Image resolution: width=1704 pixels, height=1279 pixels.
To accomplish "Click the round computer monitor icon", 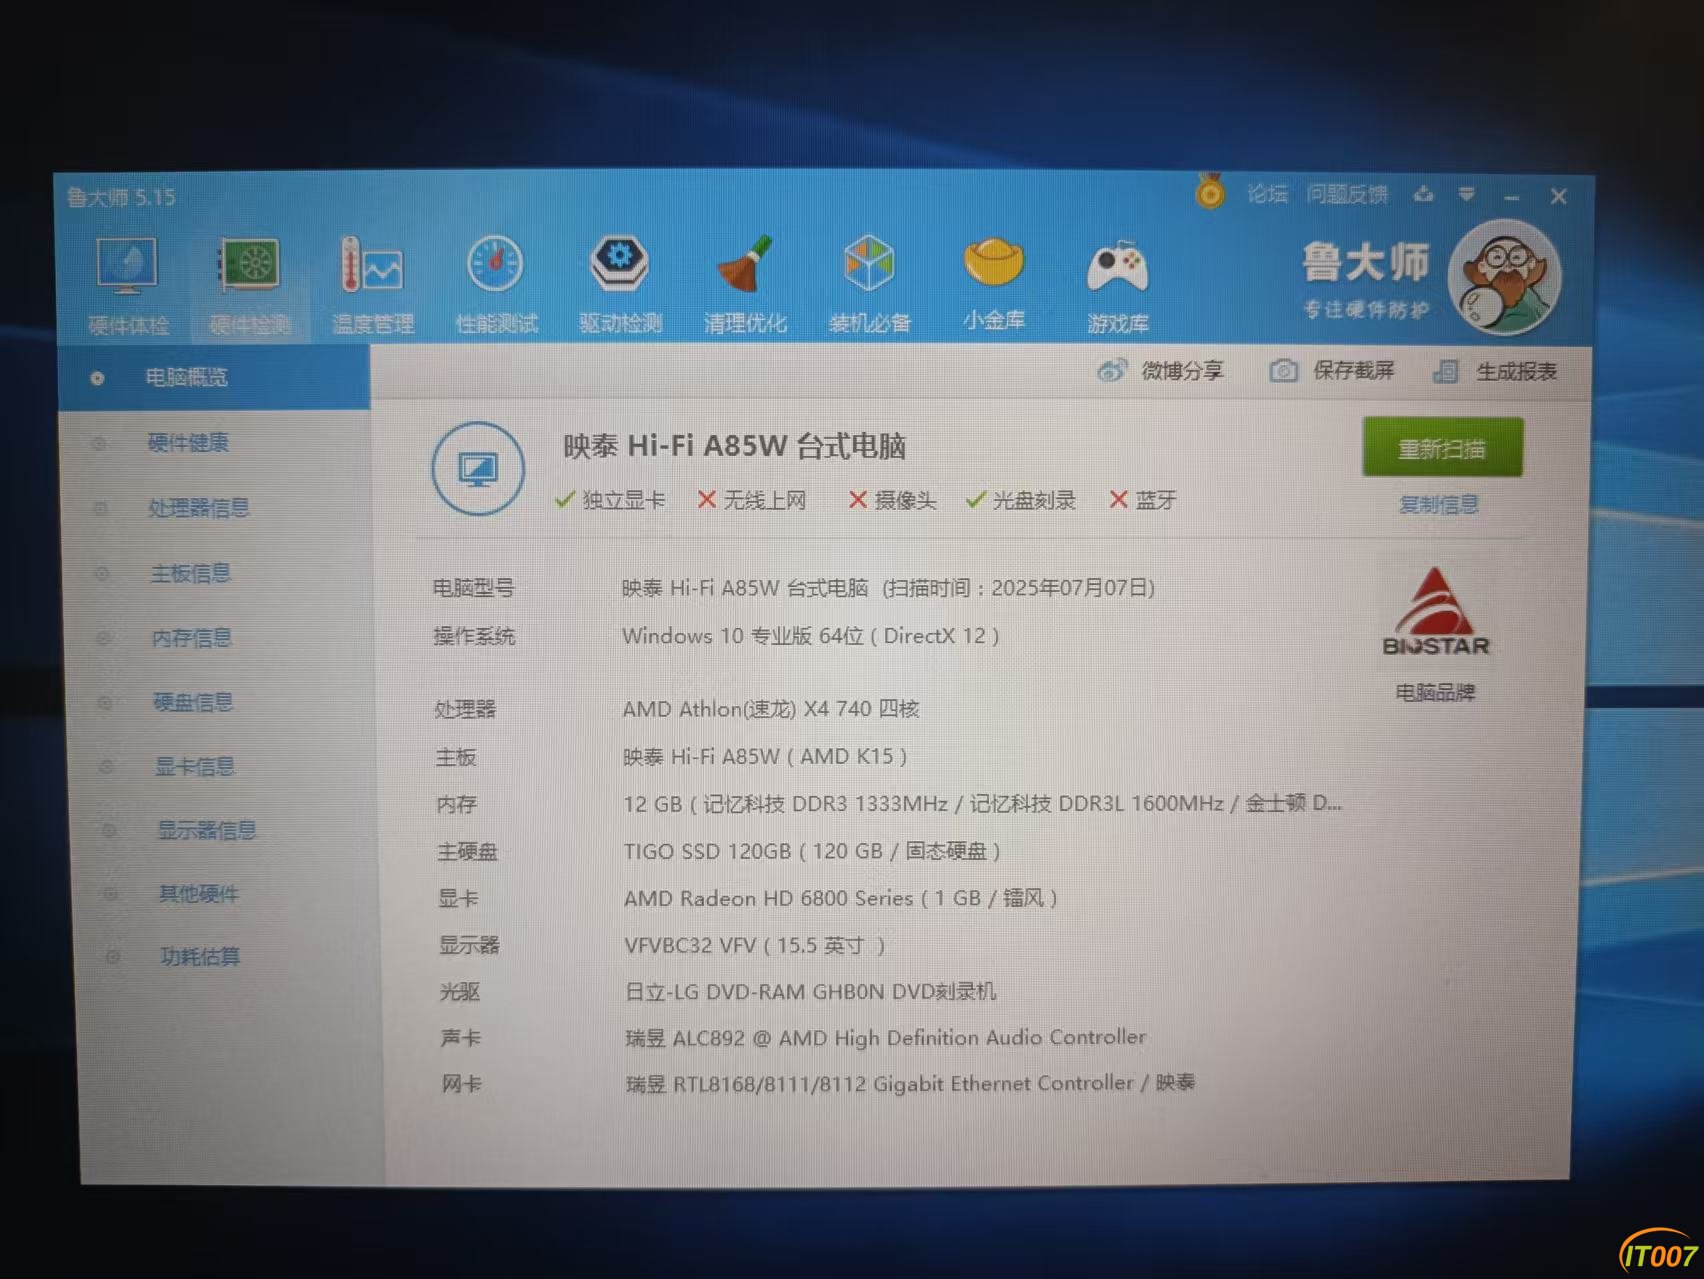I will pos(478,469).
